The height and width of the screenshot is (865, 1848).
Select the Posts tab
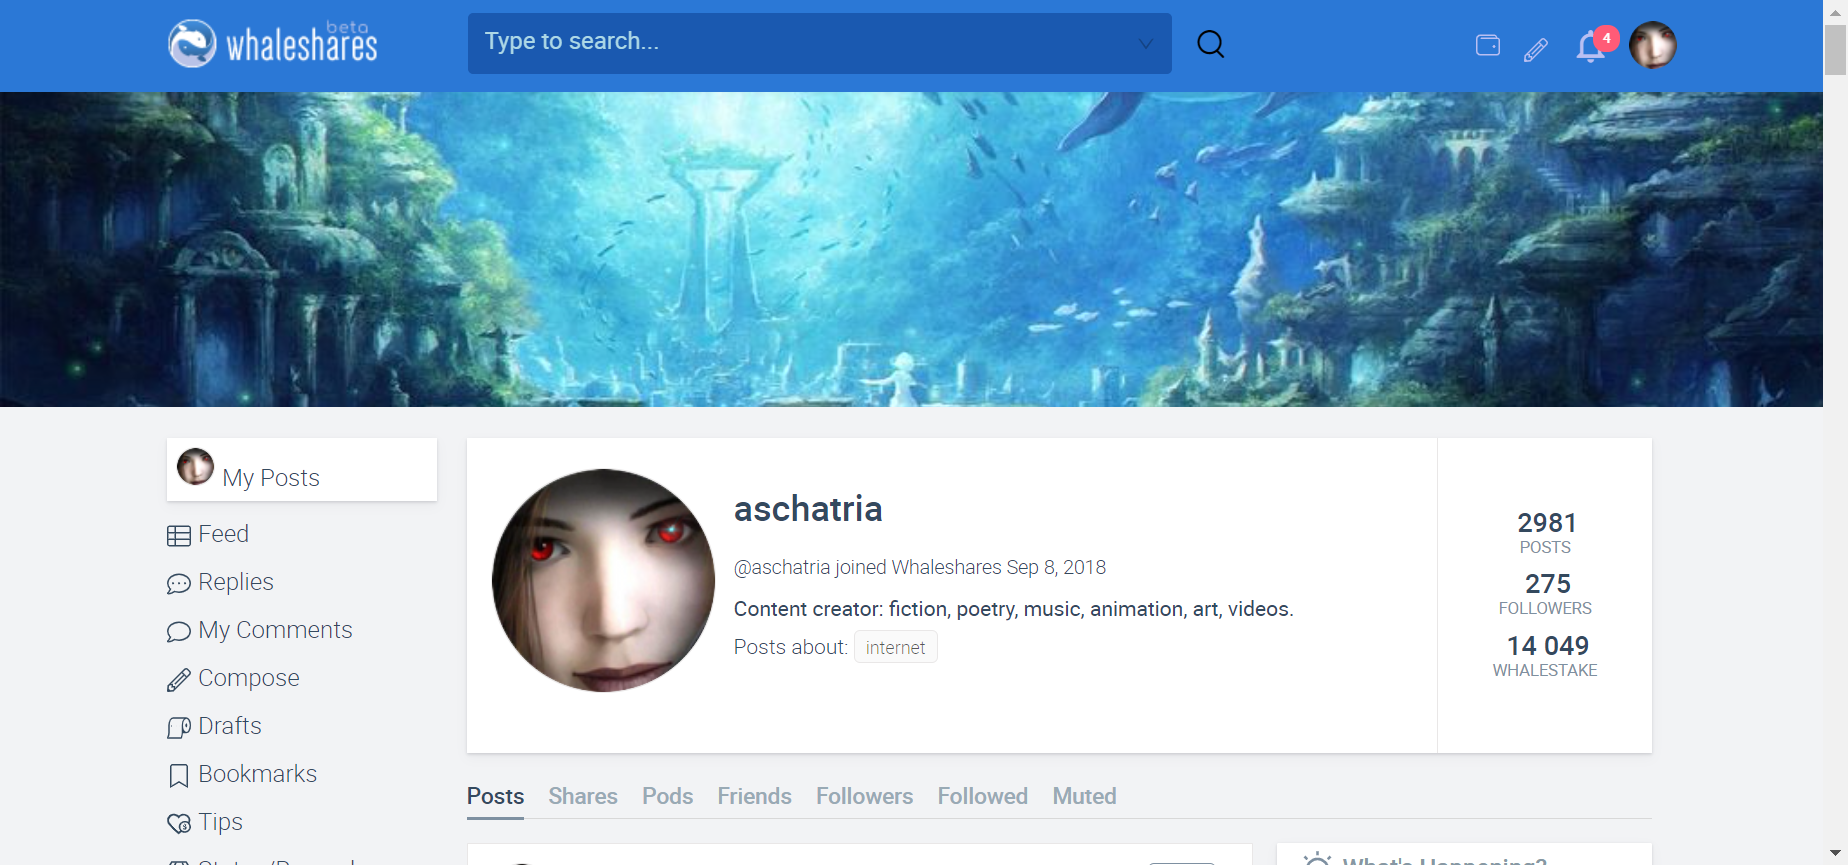point(495,796)
